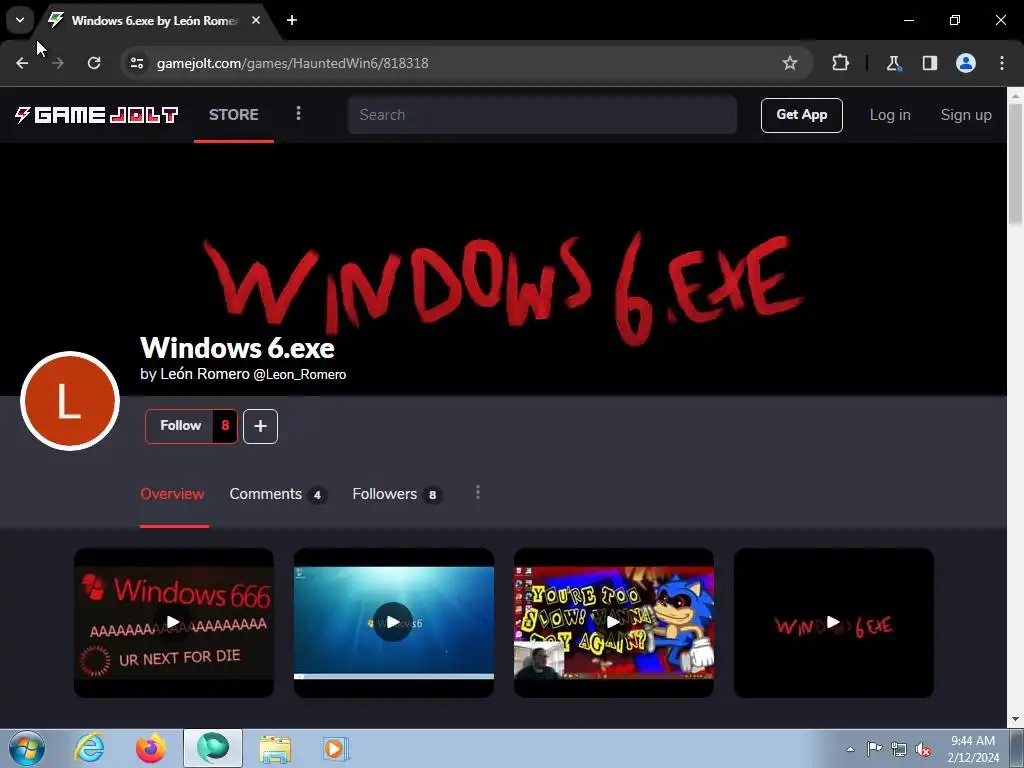Click the Get App button
The image size is (1024, 768).
(x=801, y=115)
